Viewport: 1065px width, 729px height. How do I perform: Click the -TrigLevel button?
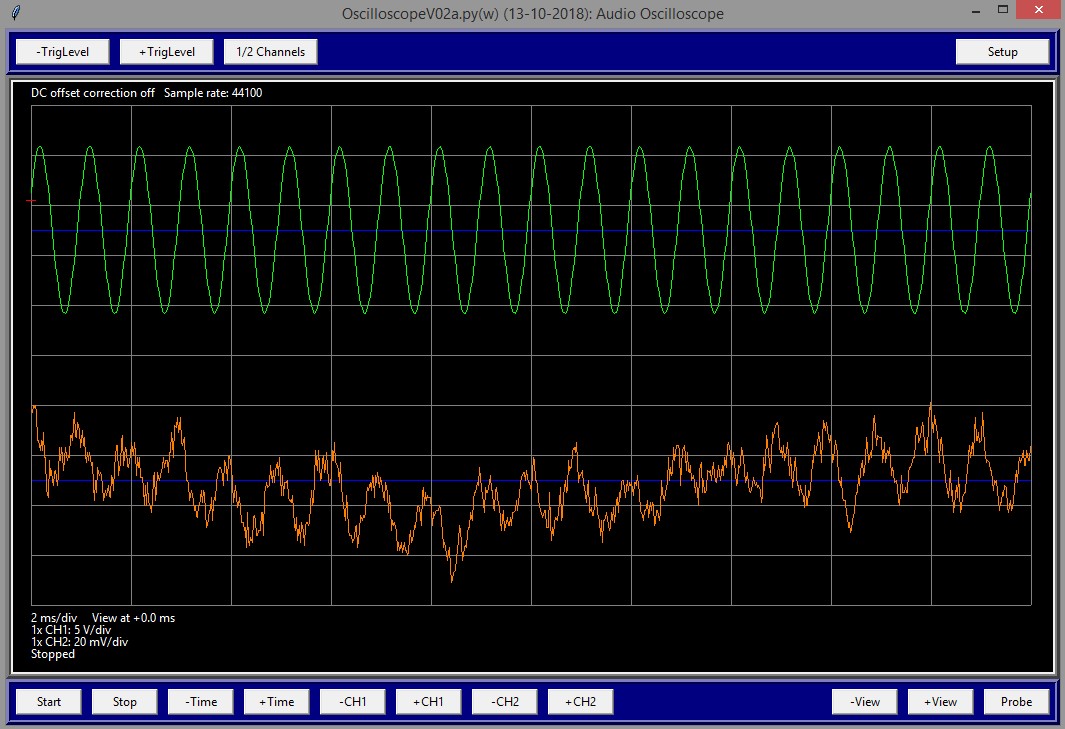[60, 52]
